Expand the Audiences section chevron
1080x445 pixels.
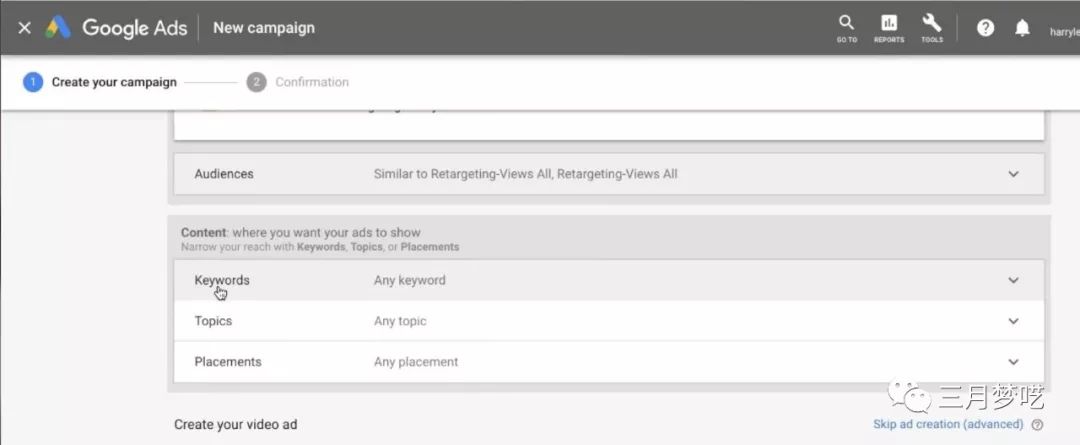[1013, 174]
